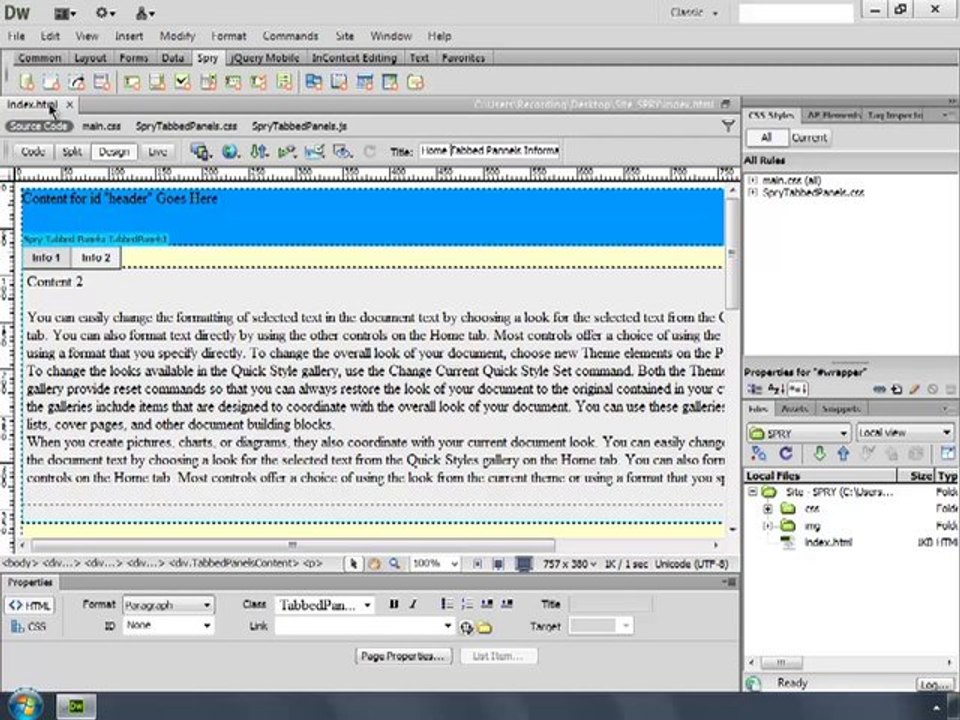Insert Spry Validation Text Field
The width and height of the screenshot is (960, 720).
132,82
